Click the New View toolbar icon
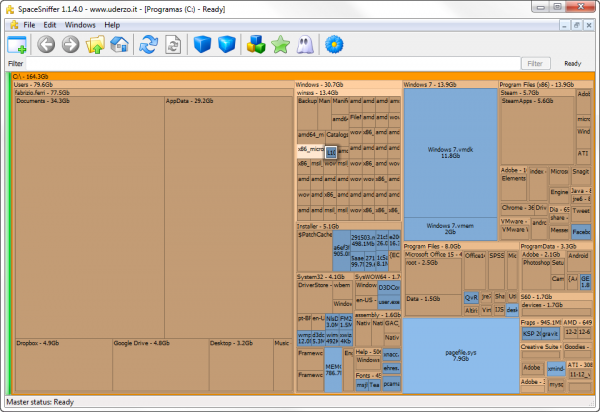The height and width of the screenshot is (412, 600). 17,44
